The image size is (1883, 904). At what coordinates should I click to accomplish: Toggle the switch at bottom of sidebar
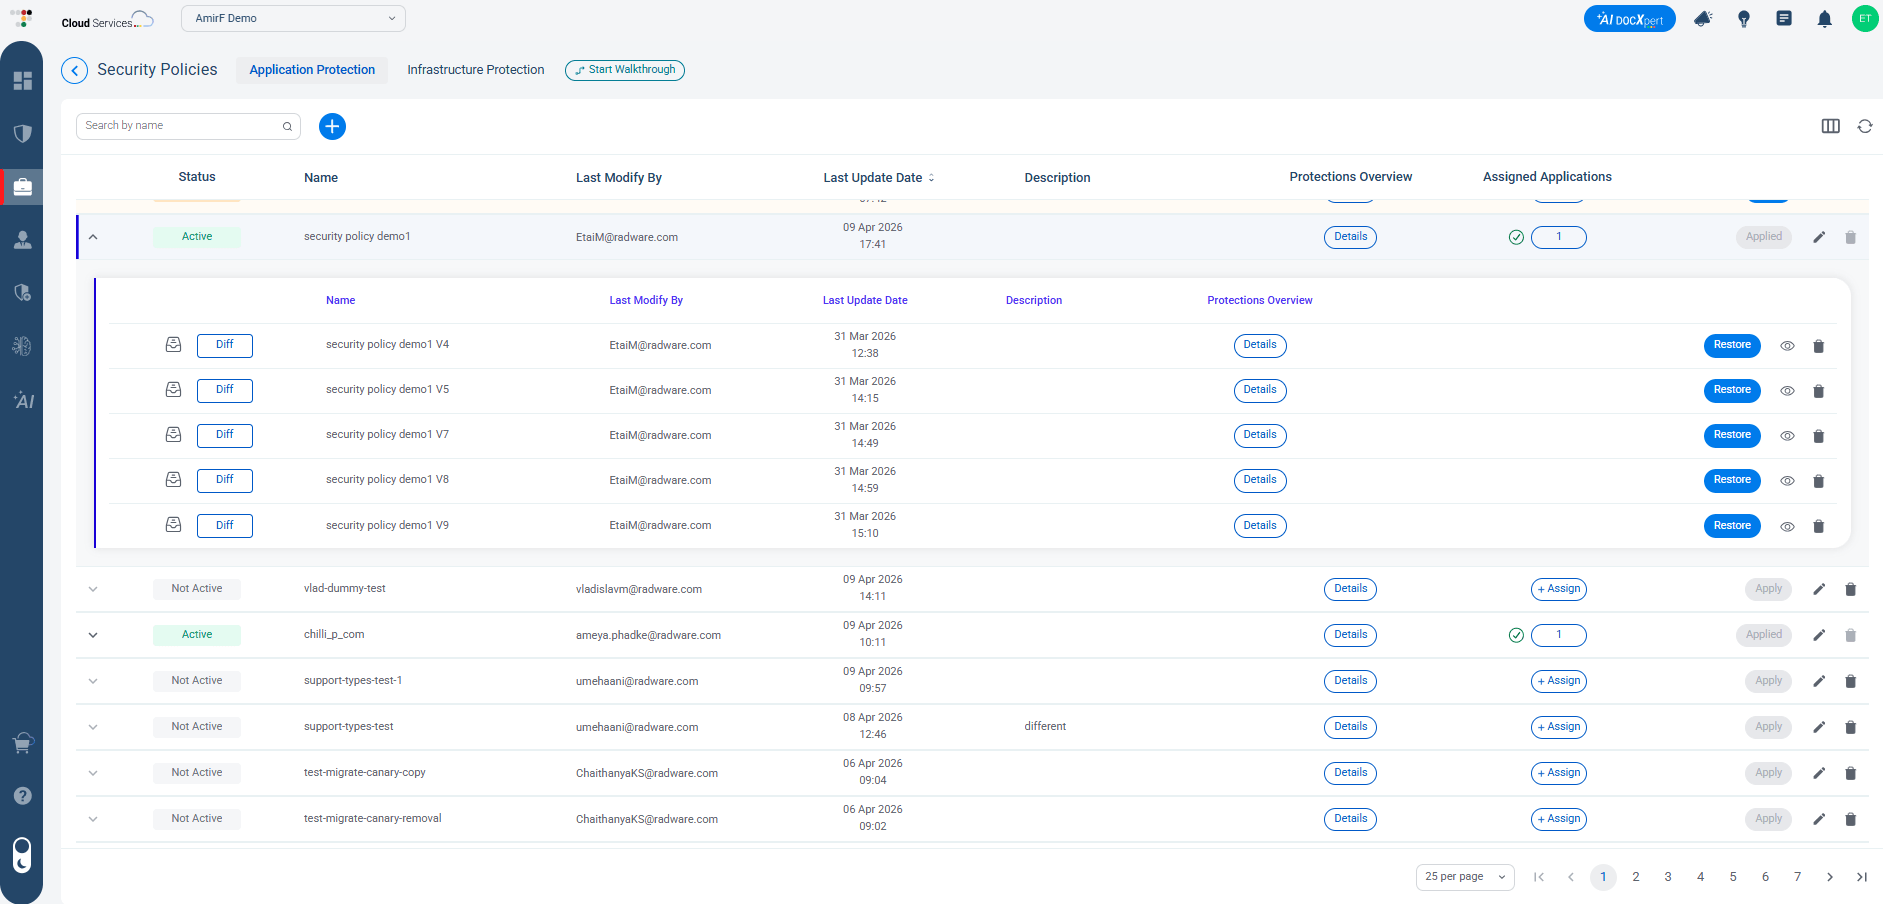(22, 855)
